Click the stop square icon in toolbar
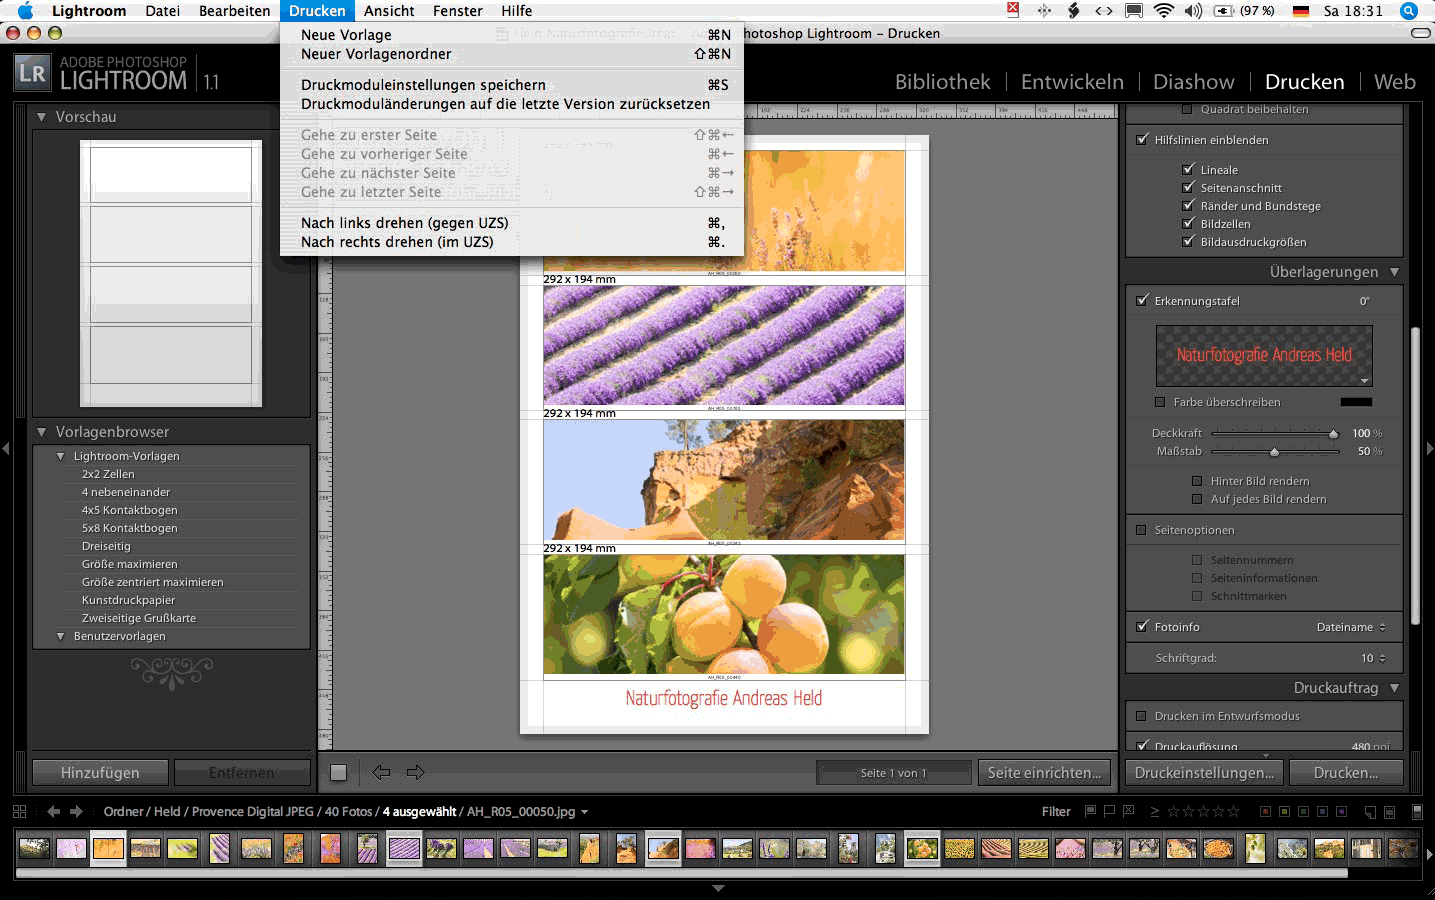The image size is (1435, 900). click(x=338, y=772)
